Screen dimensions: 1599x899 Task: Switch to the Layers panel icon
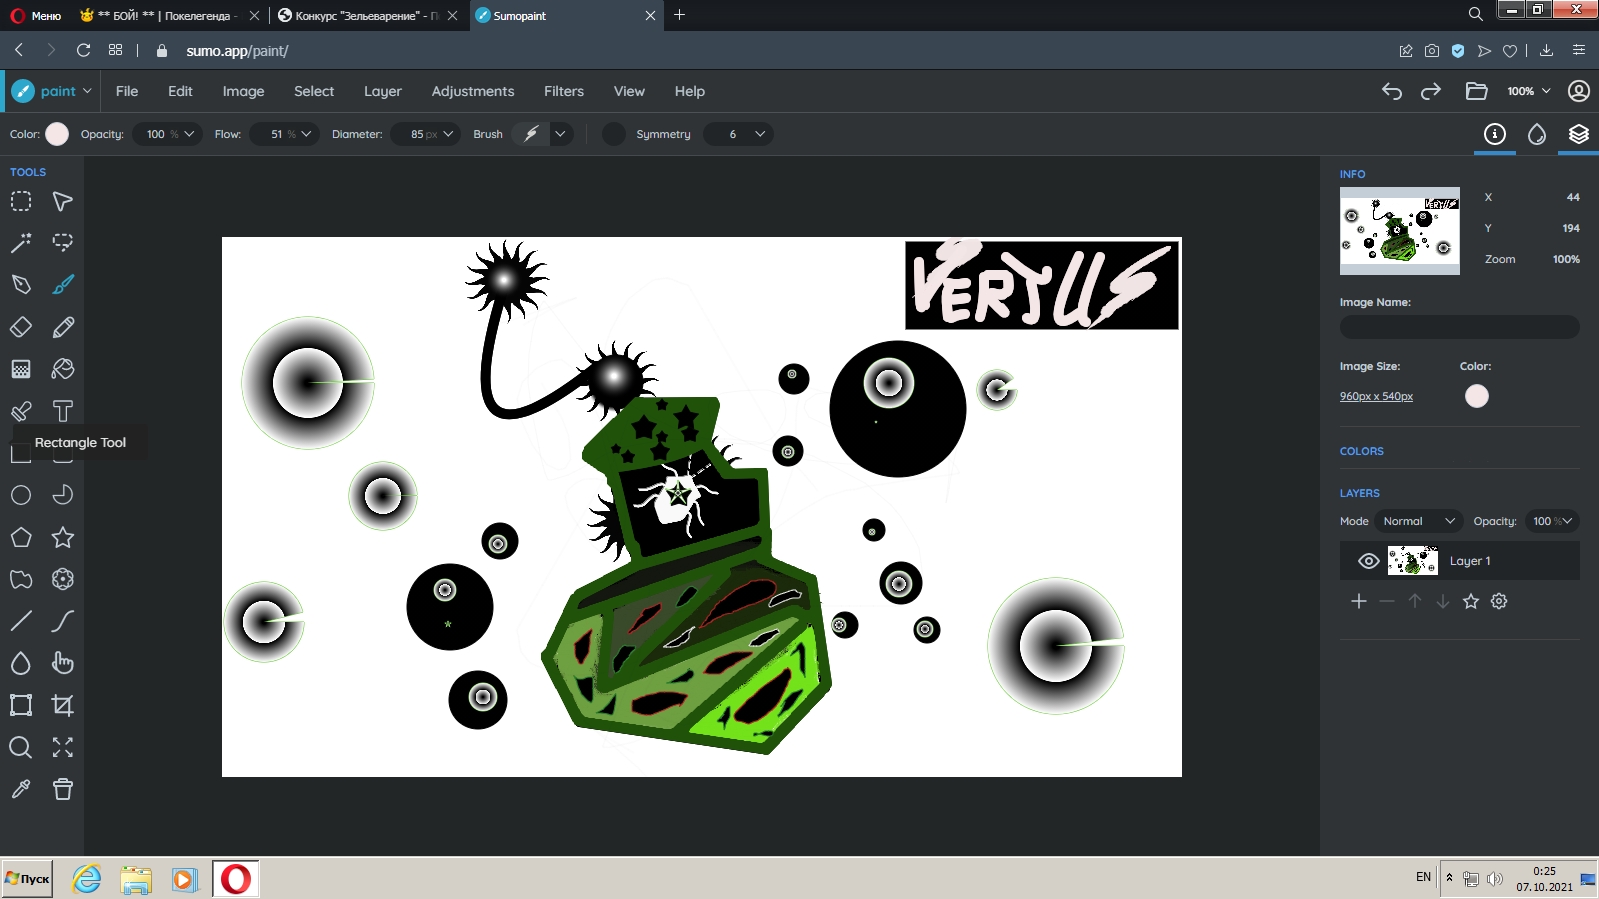tap(1578, 134)
